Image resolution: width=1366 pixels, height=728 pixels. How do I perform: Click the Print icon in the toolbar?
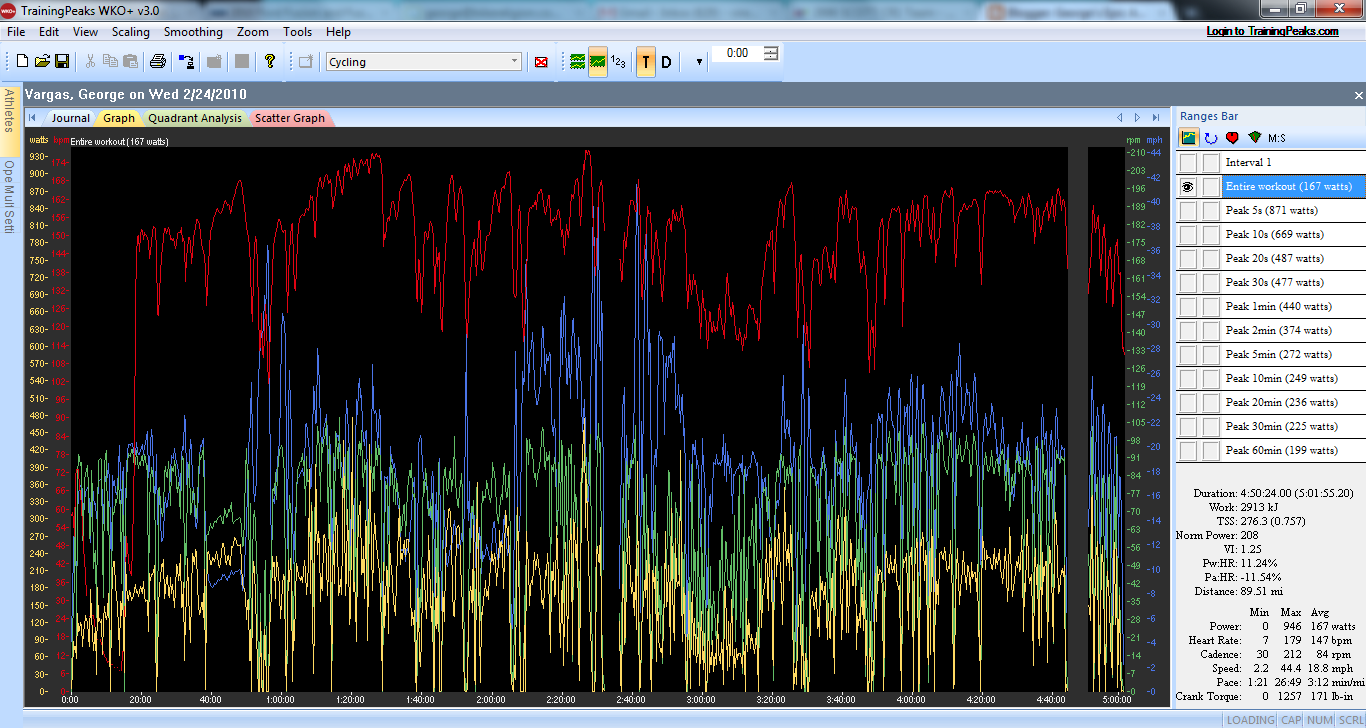[x=157, y=62]
